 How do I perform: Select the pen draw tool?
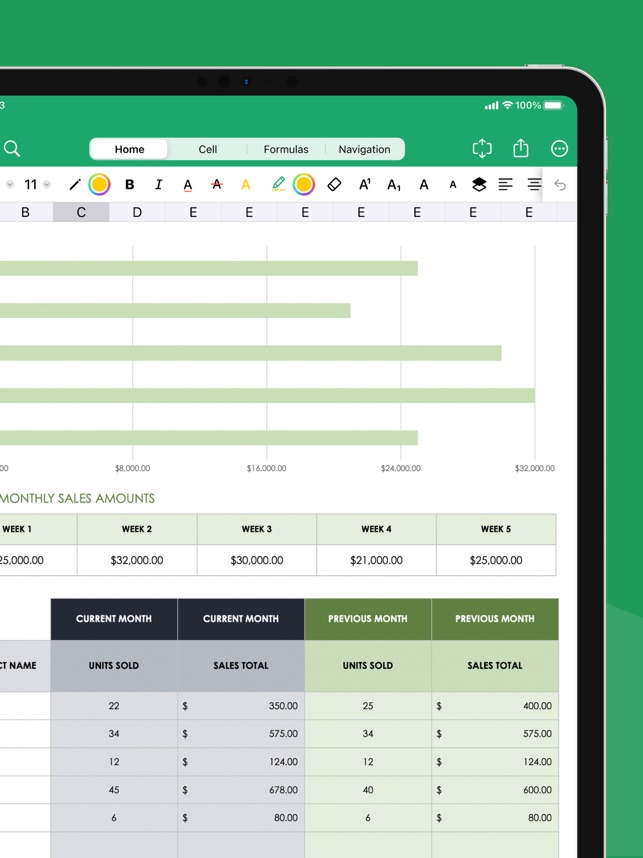coord(75,184)
